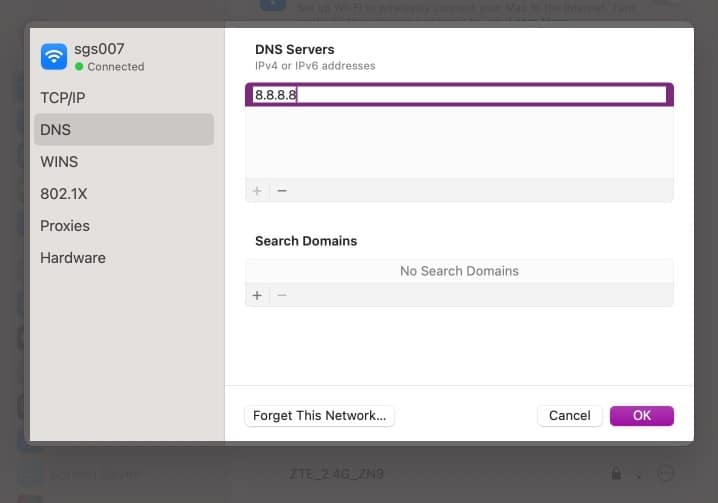Viewport: 718px width, 503px height.
Task: Click the 8.8.8.8 DNS server input field
Action: 459,95
